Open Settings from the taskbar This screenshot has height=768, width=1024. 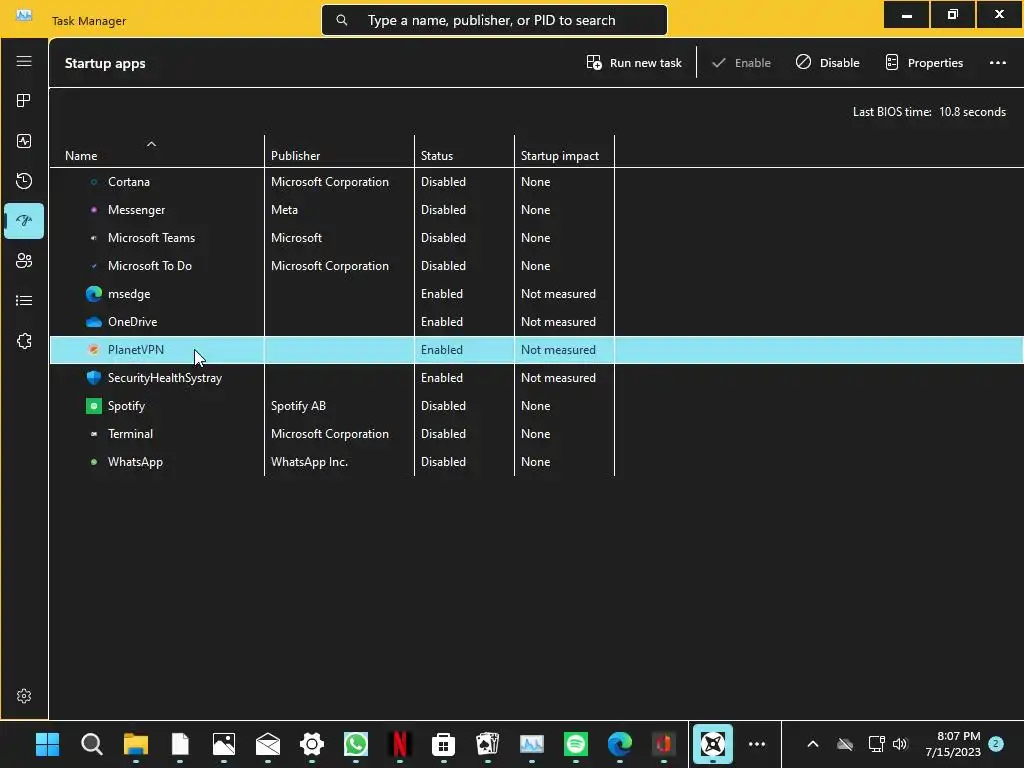pos(312,744)
